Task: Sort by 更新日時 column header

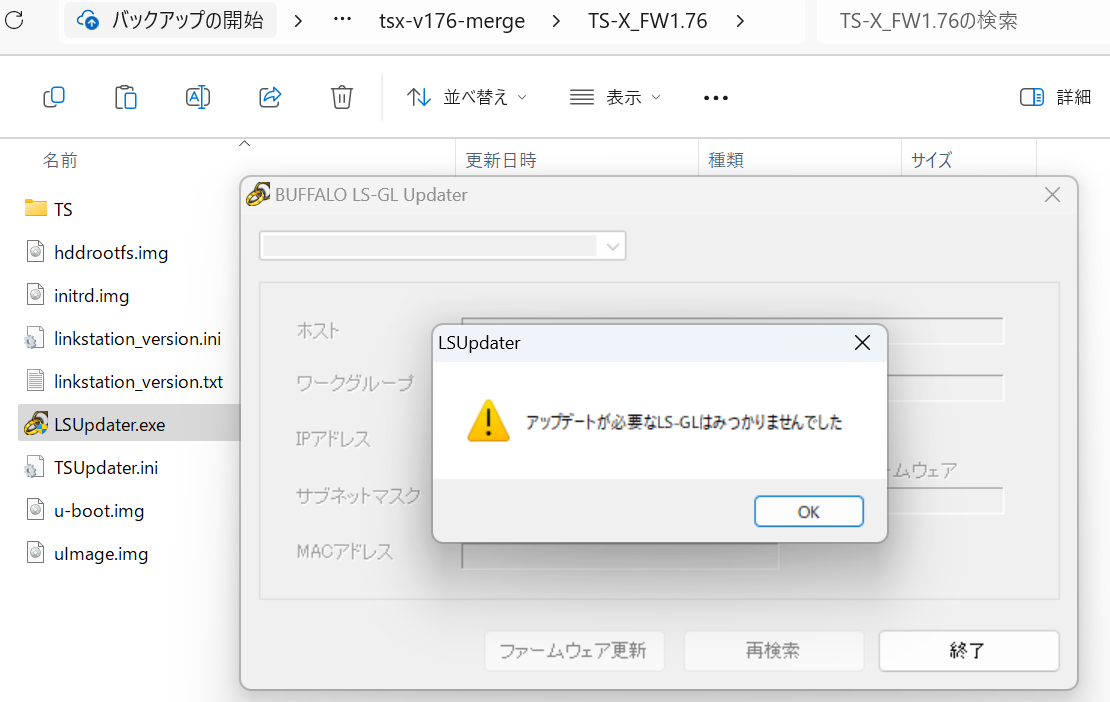Action: tap(501, 161)
